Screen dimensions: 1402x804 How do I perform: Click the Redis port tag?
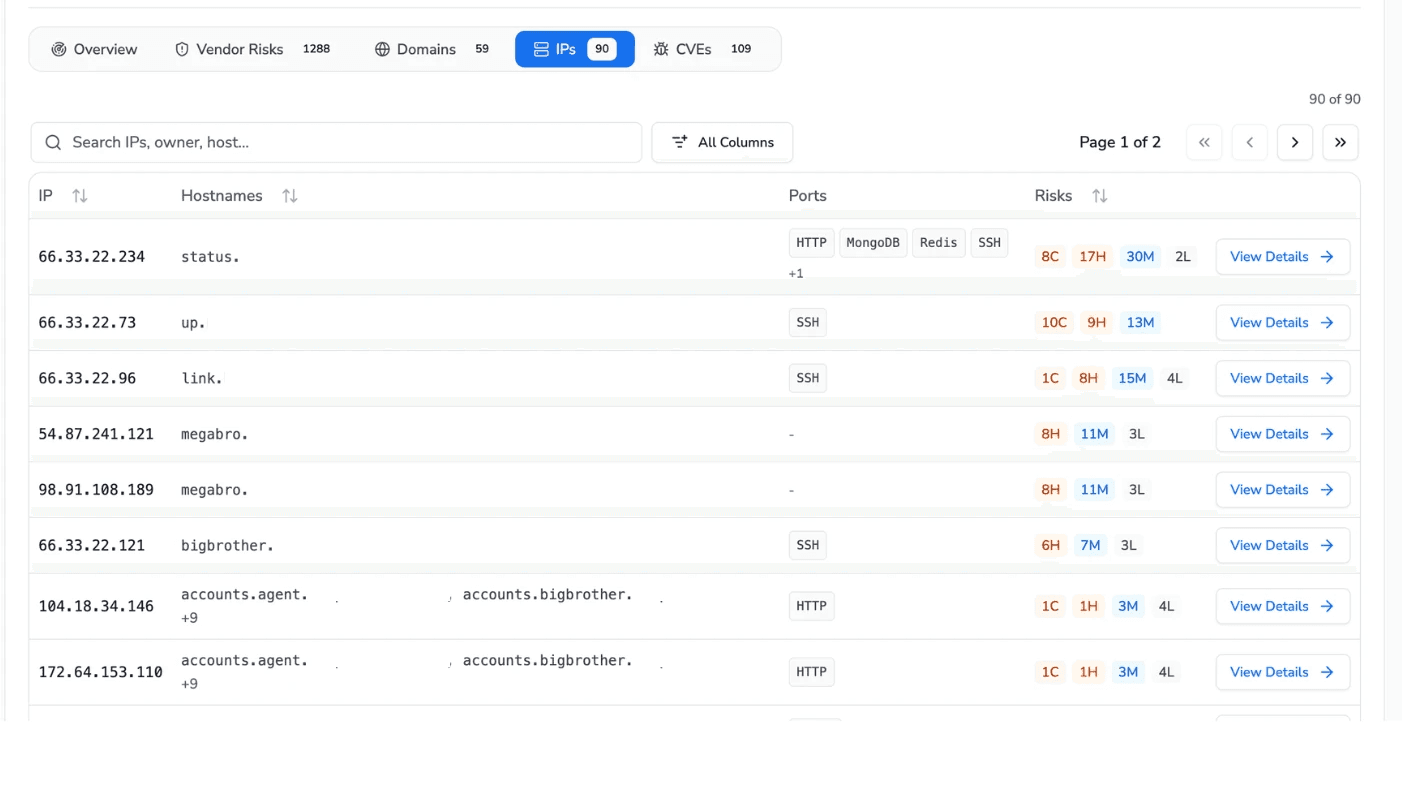point(938,243)
